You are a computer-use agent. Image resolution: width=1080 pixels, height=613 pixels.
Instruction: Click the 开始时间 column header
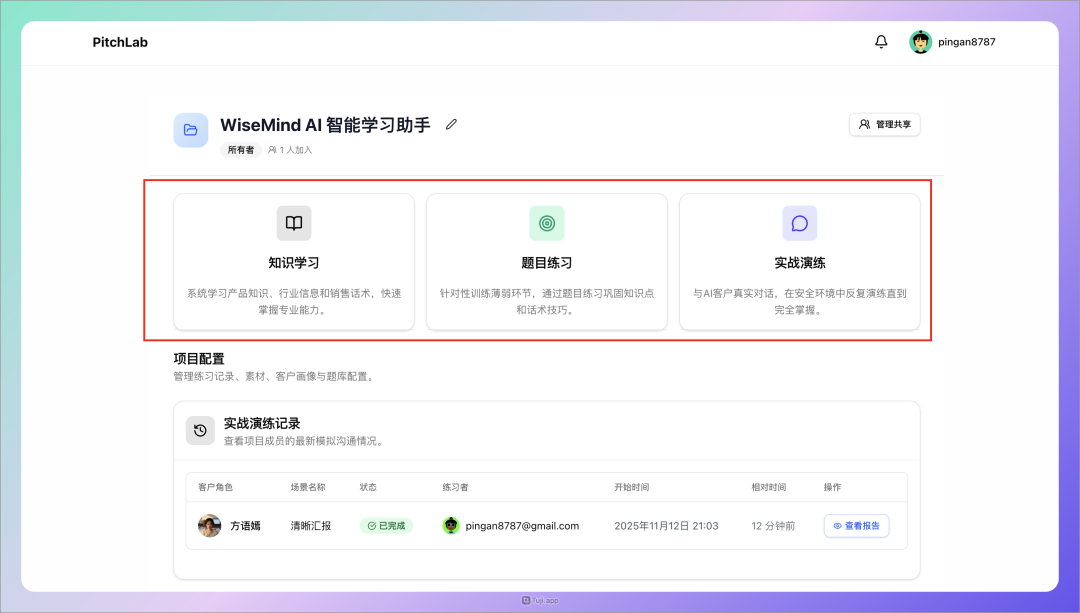coord(631,487)
